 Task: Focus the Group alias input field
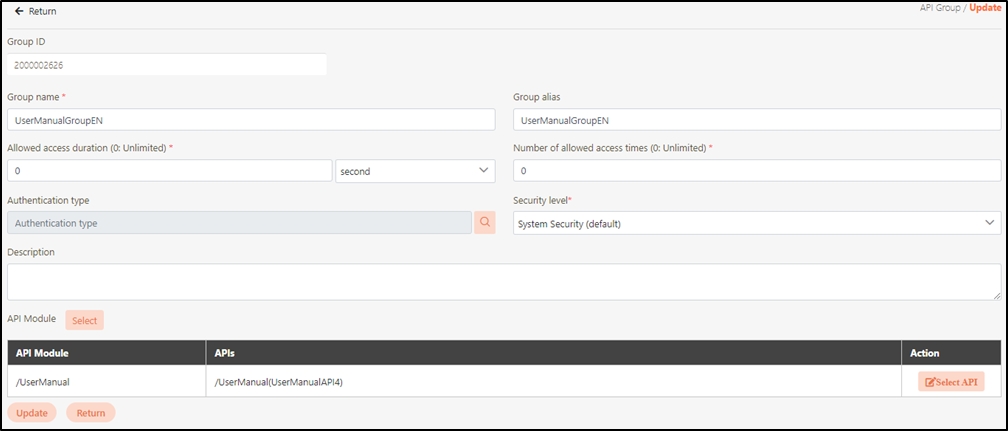click(756, 120)
